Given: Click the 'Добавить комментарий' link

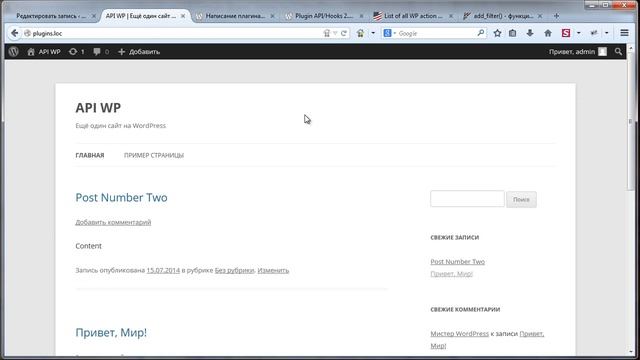Looking at the screenshot, I should click(x=113, y=222).
